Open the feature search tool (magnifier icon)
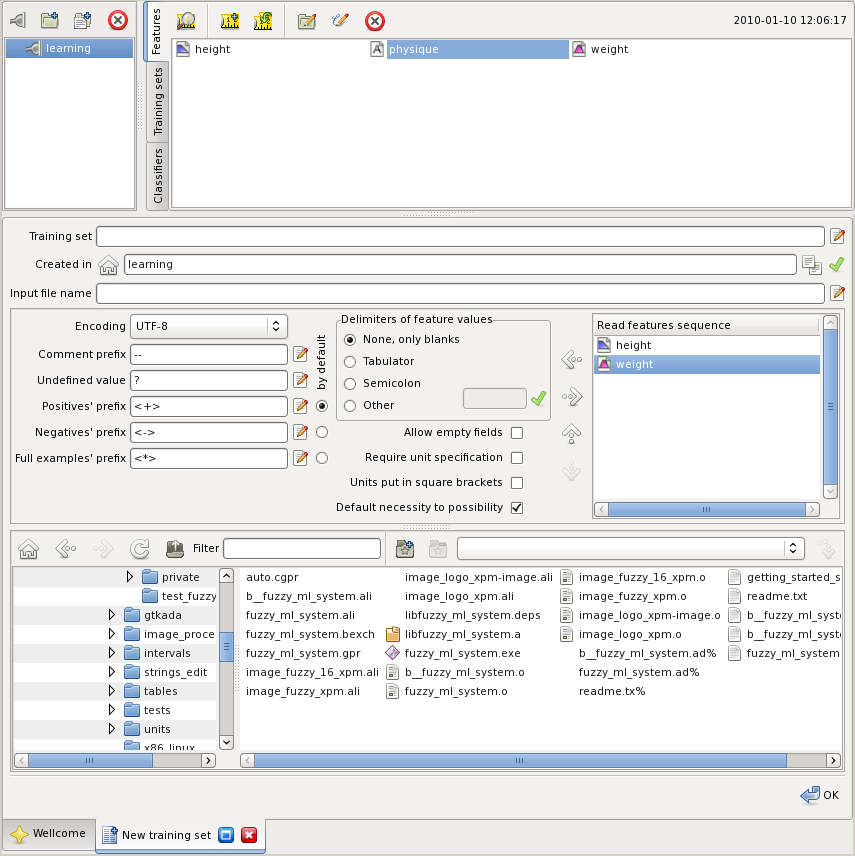855x856 pixels. click(185, 20)
